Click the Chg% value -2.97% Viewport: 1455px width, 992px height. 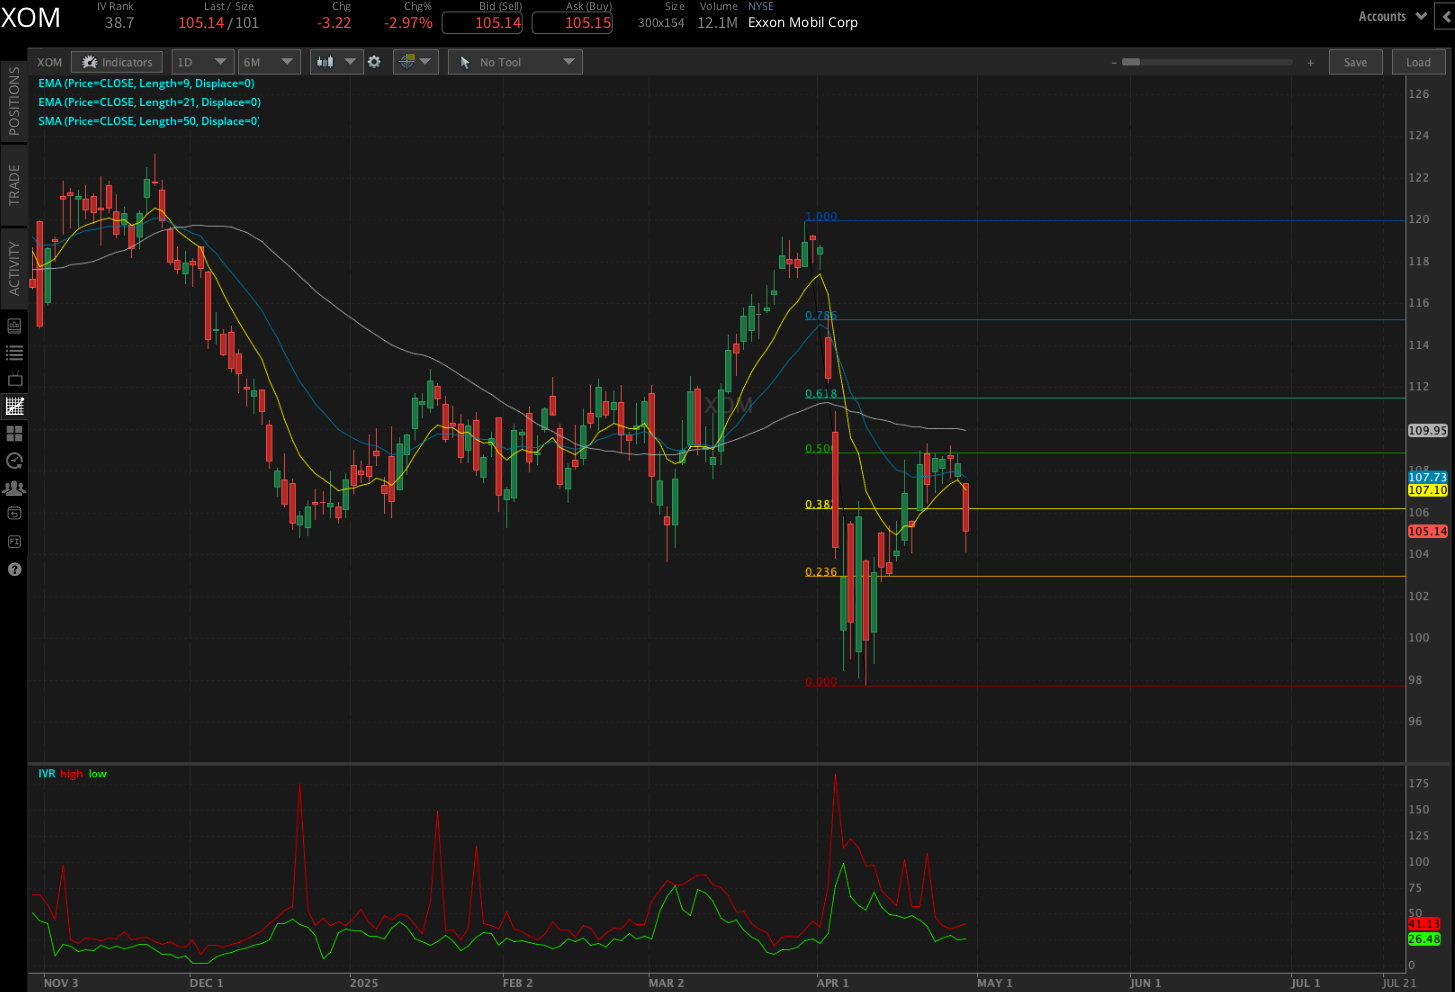[x=408, y=23]
